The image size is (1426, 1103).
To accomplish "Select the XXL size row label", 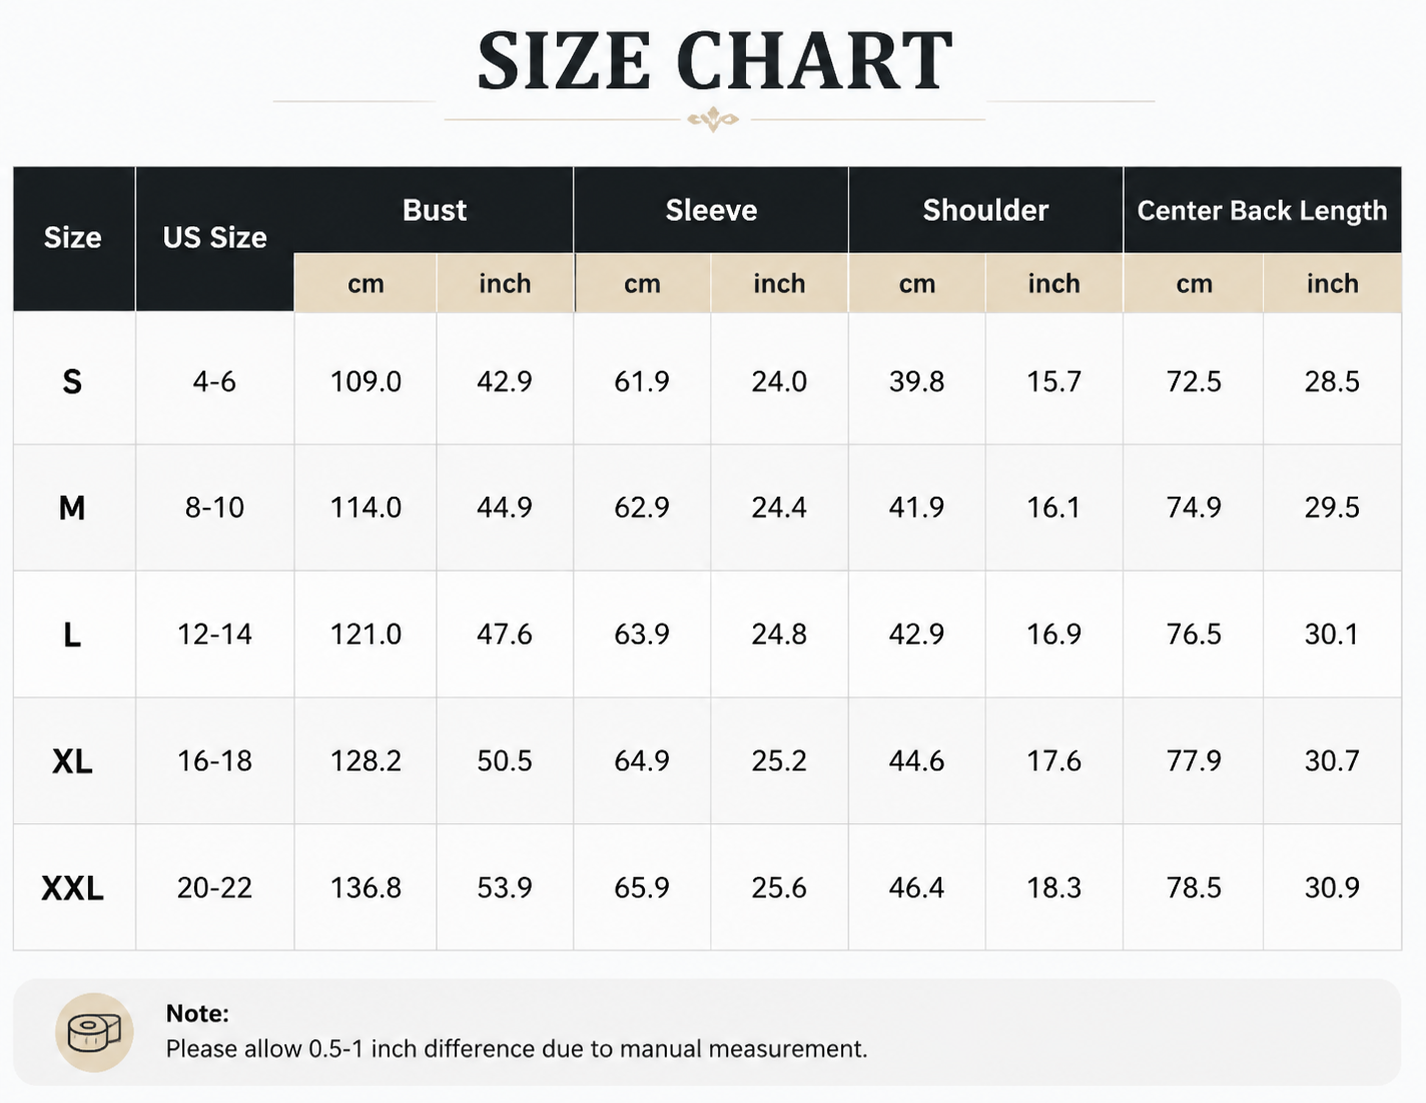I will 72,888.
